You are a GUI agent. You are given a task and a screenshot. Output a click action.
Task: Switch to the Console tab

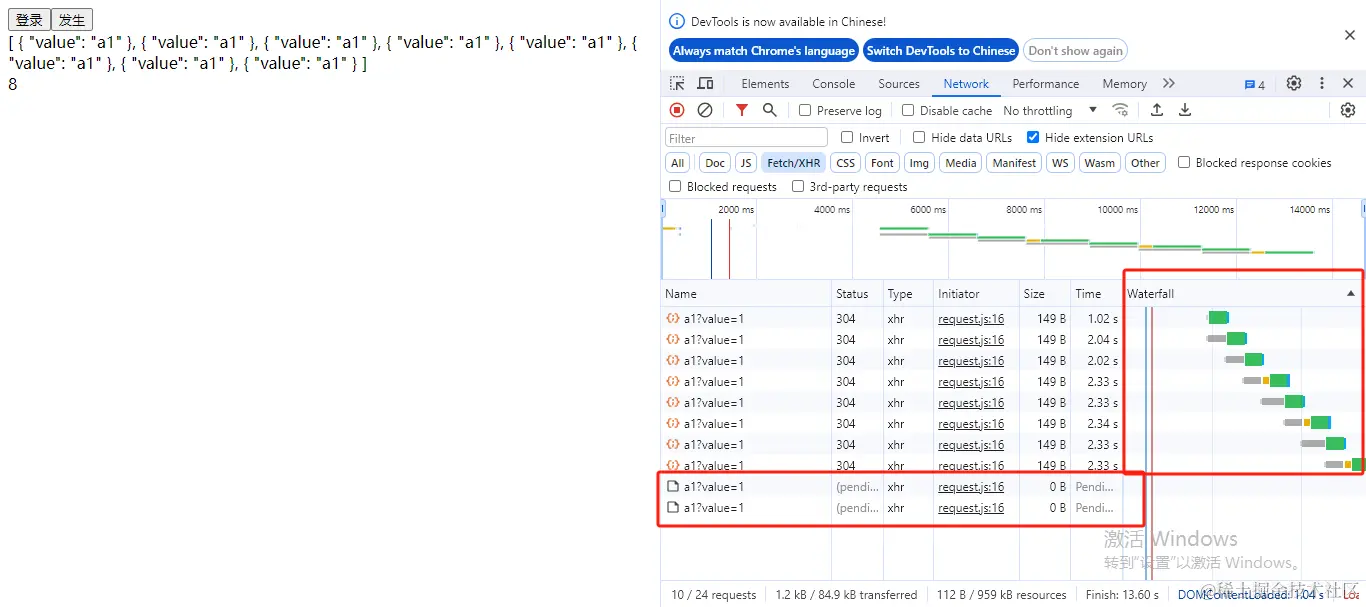point(833,84)
